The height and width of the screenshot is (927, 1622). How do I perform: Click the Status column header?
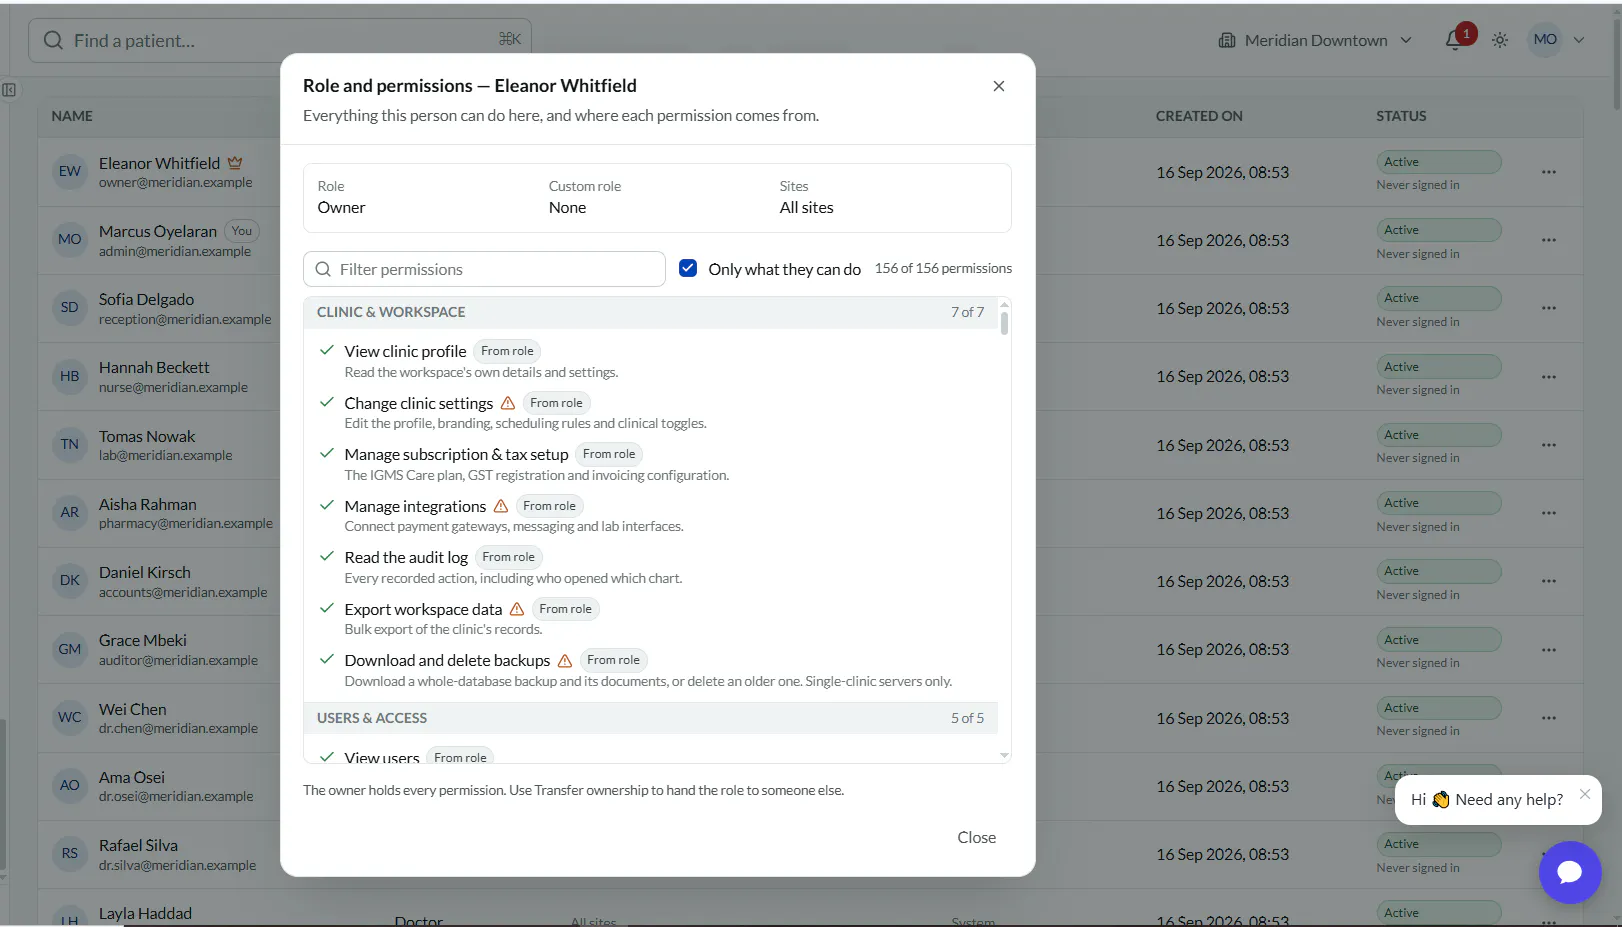(x=1401, y=116)
